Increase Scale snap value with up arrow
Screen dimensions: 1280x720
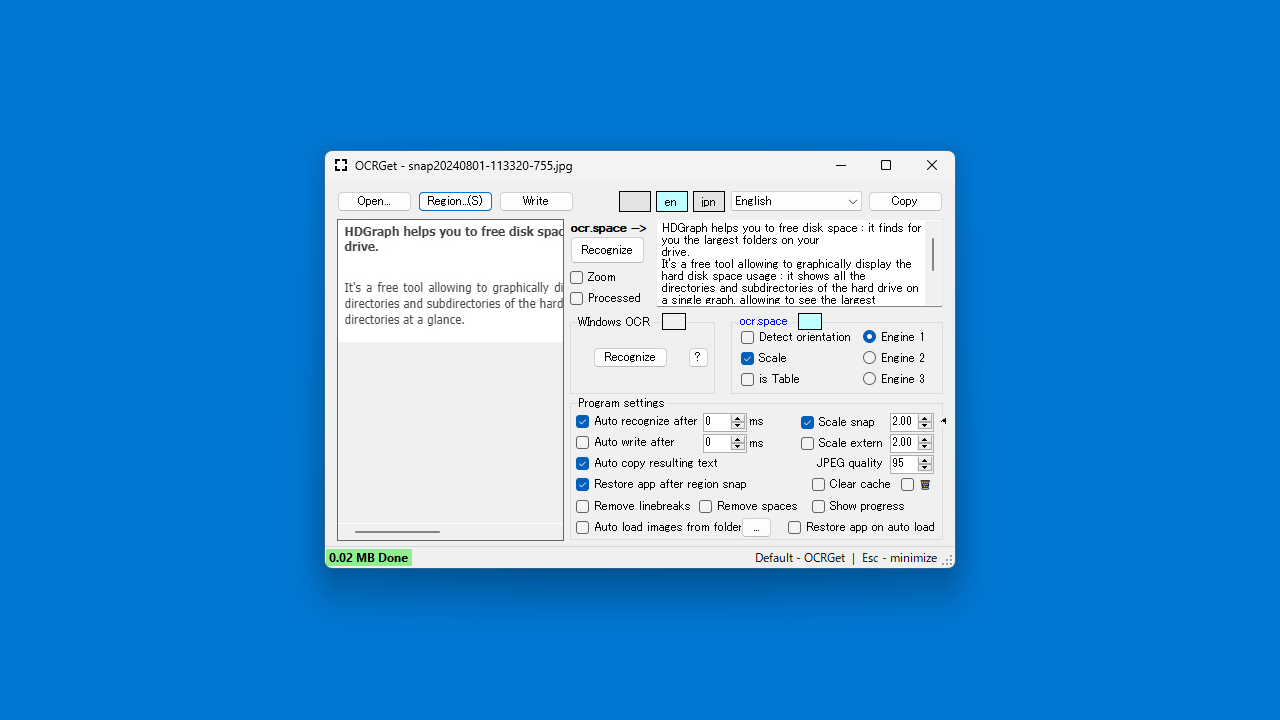926,418
